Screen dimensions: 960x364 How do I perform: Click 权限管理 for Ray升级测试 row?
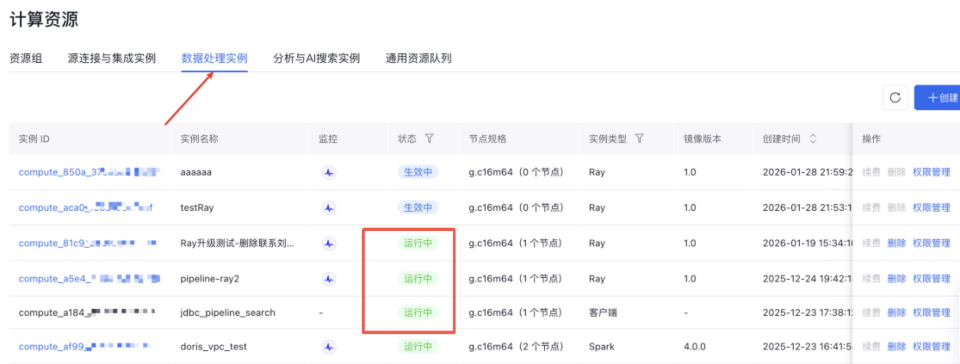coord(931,243)
